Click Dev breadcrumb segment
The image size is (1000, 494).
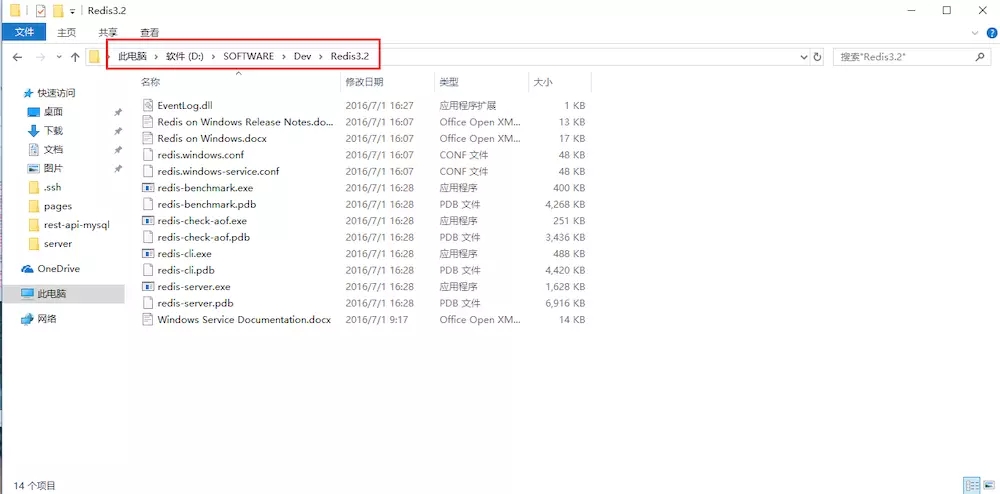[302, 57]
